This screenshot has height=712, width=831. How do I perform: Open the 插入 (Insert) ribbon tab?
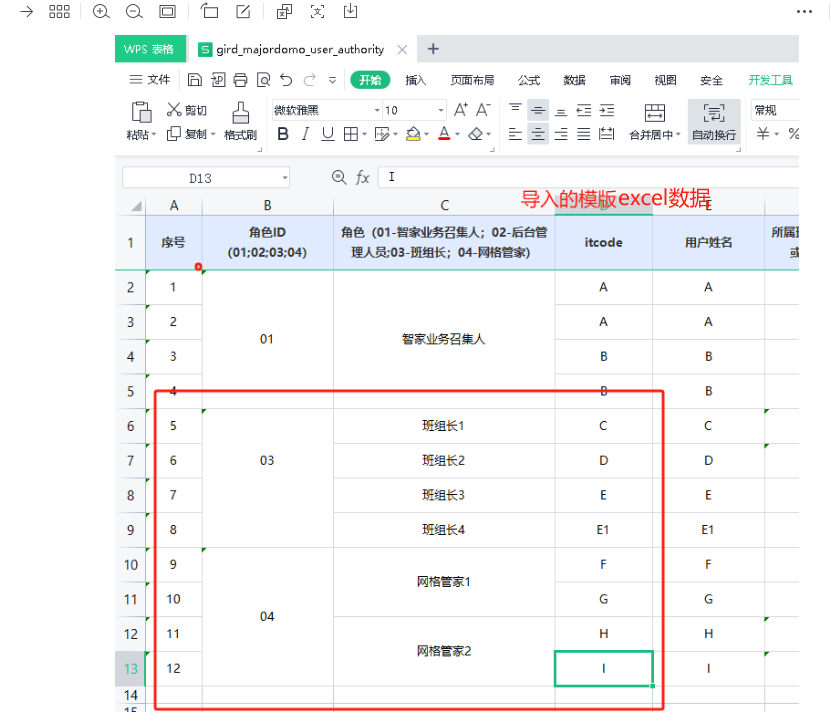416,80
